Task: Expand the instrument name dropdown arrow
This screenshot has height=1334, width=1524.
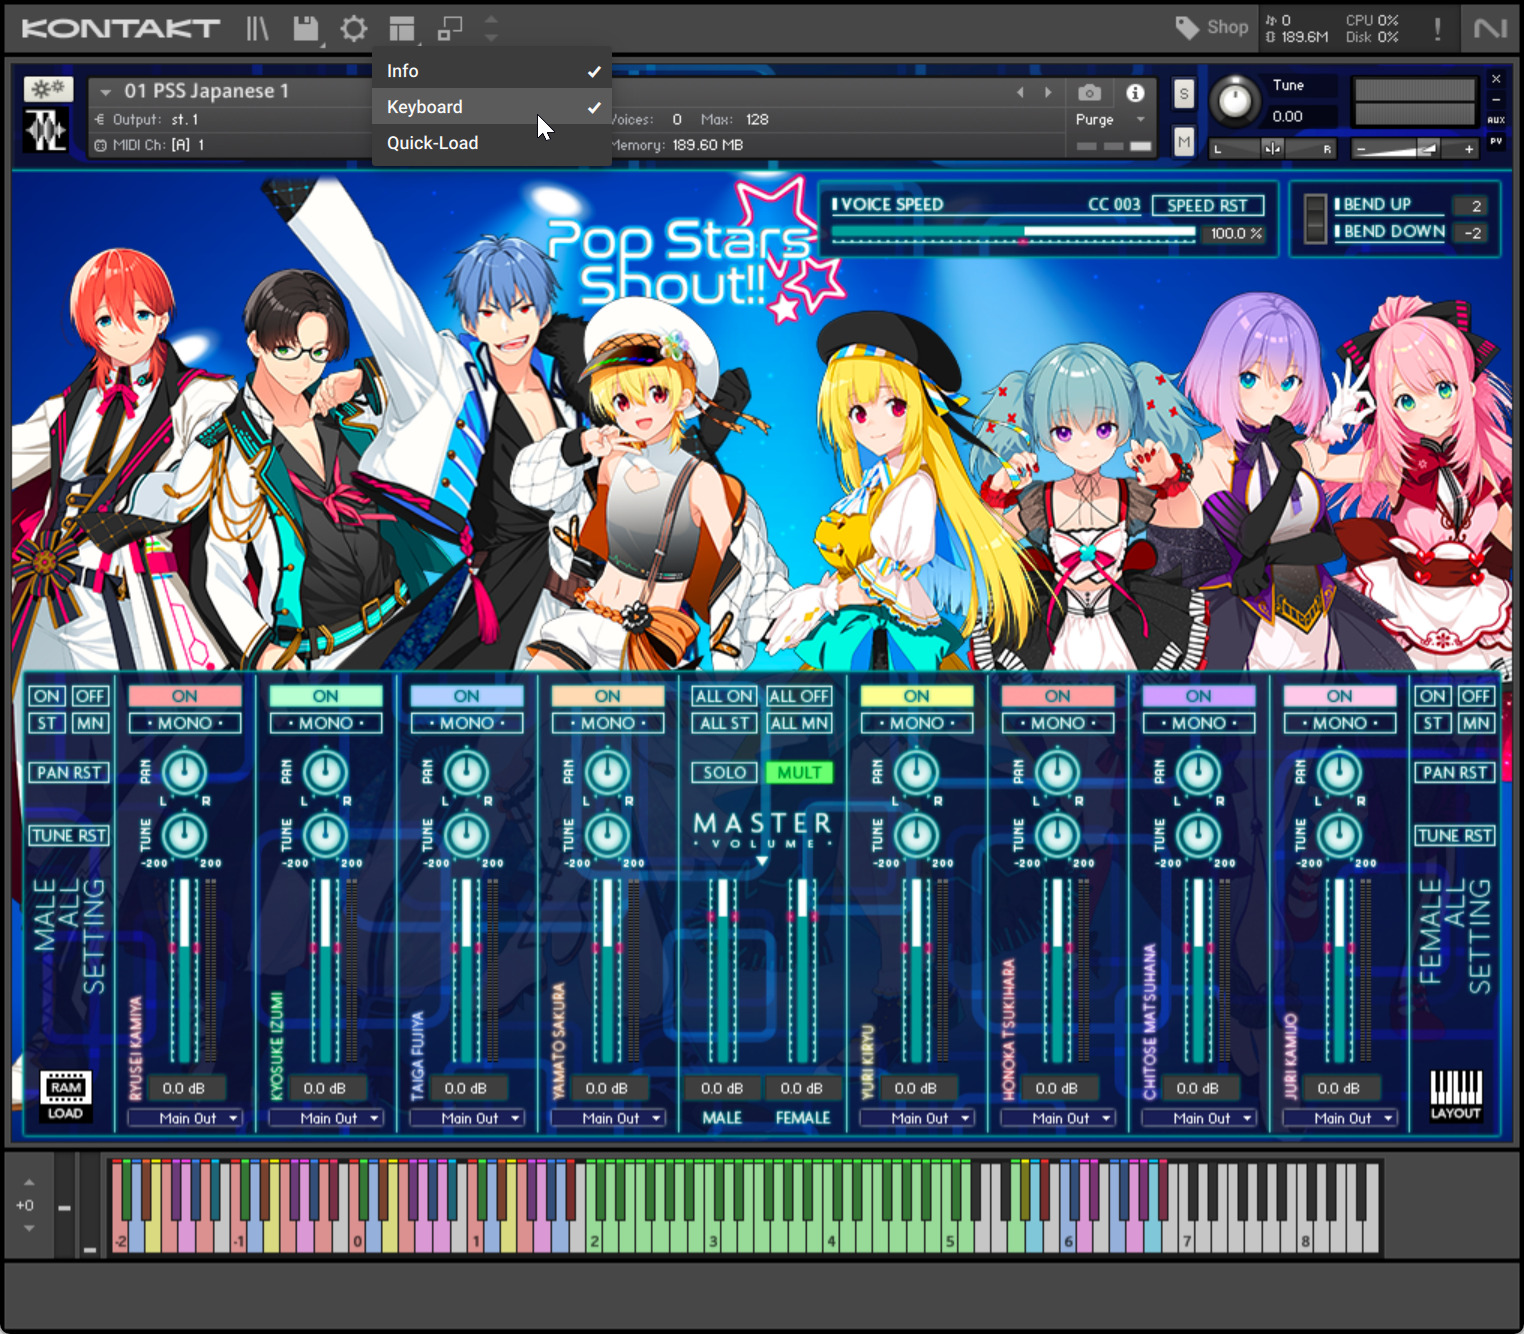Action: 105,92
